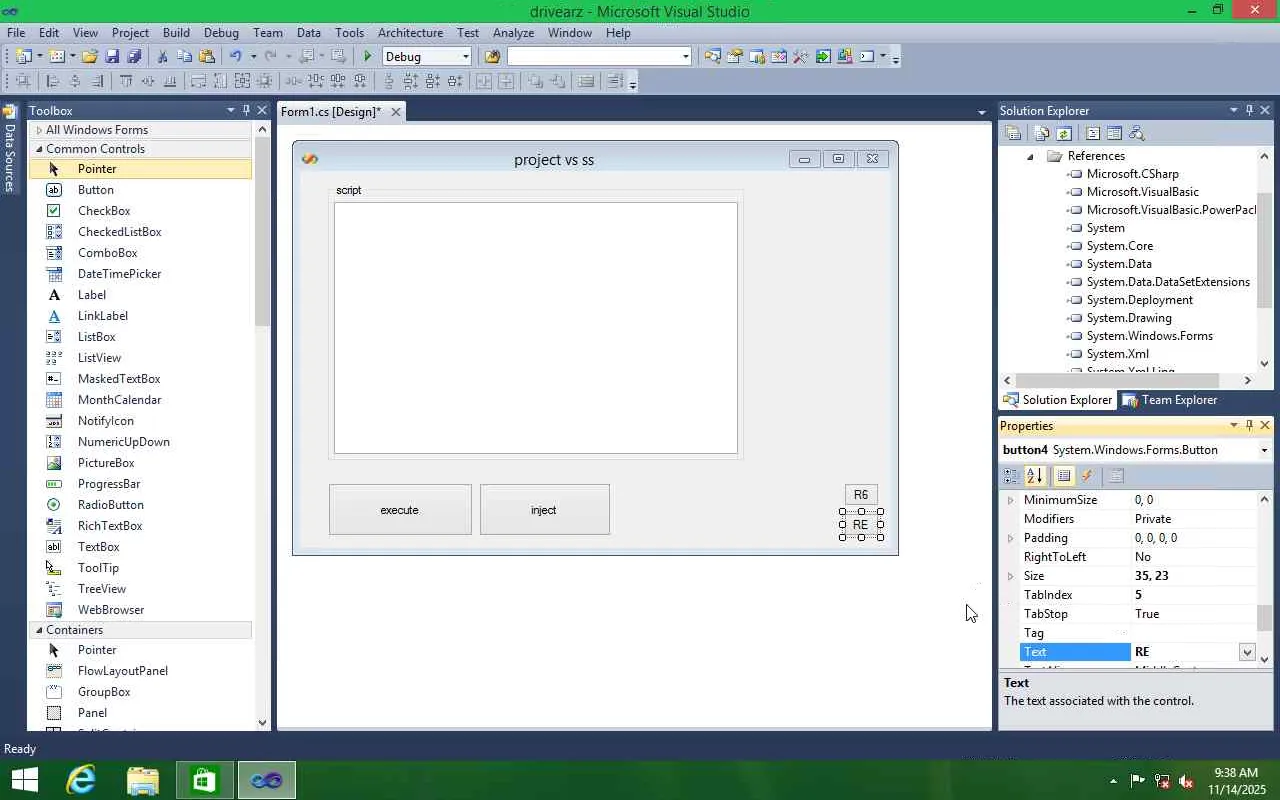The height and width of the screenshot is (800, 1280).
Task: Click Show All Files in Solution Explorer
Action: [x=1042, y=133]
